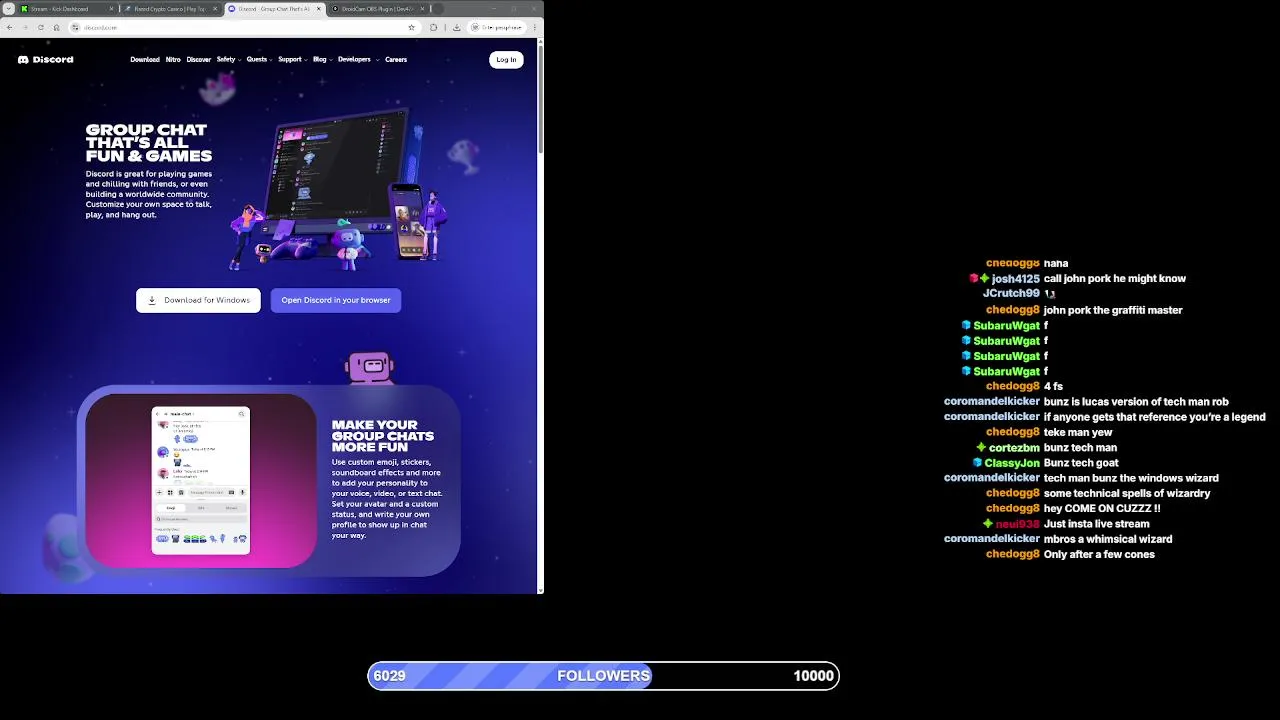
Task: Click Download for Windows button
Action: coord(198,300)
